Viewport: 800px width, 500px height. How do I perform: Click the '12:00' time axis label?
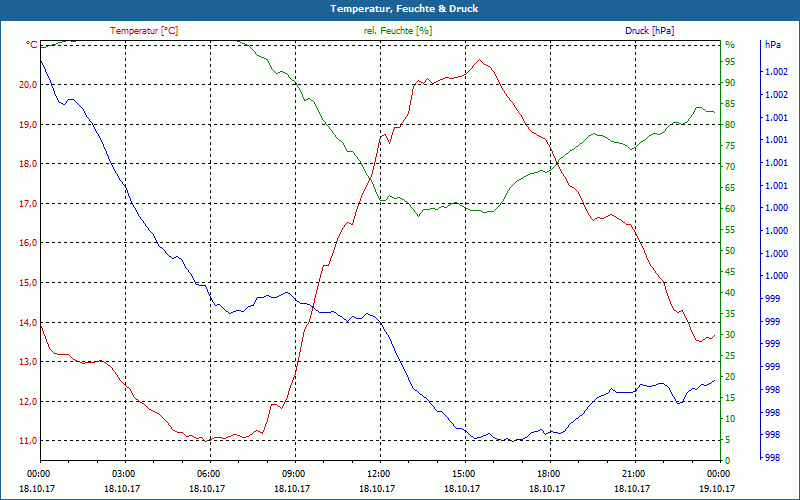tap(378, 473)
